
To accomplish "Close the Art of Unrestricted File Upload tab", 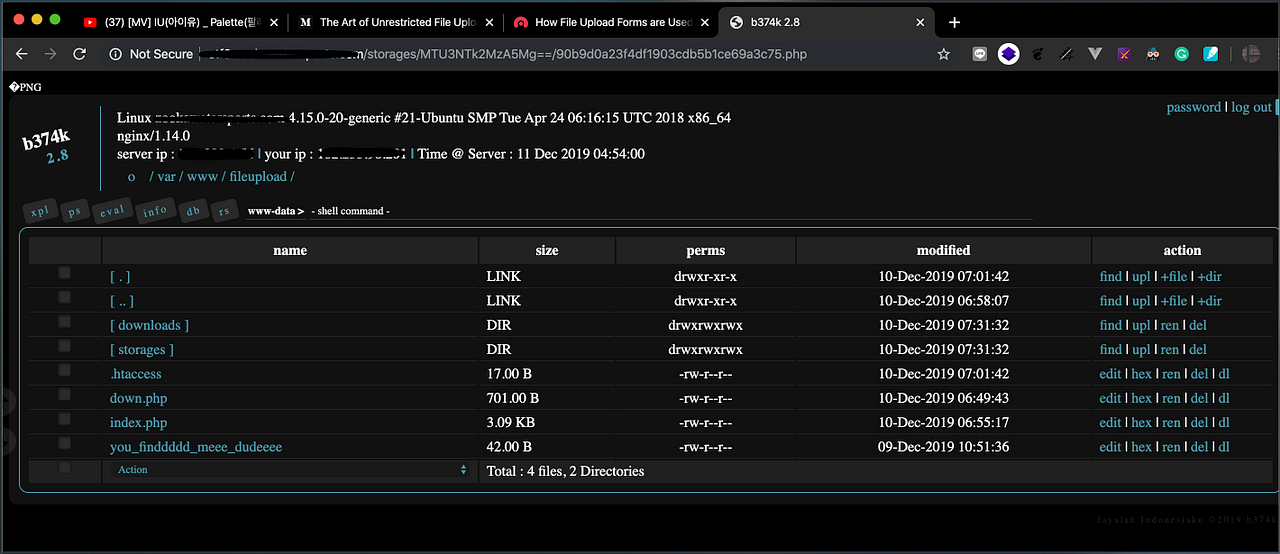I will pos(489,22).
